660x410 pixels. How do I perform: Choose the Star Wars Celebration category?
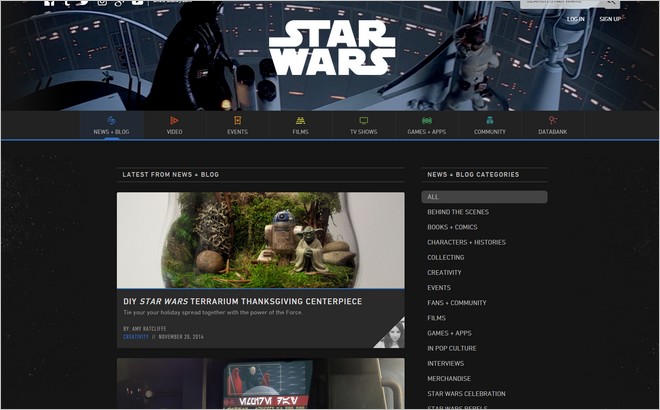coord(466,394)
